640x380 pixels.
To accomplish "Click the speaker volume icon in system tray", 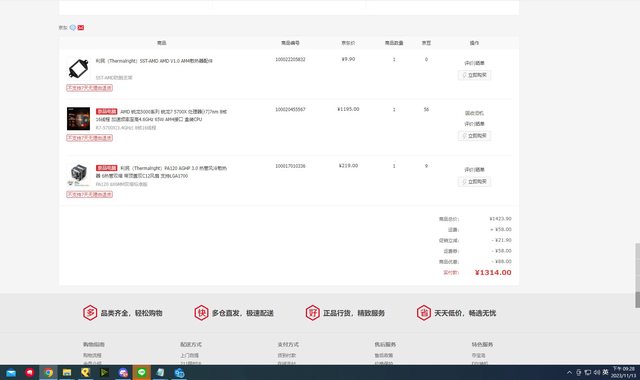I will 596,372.
